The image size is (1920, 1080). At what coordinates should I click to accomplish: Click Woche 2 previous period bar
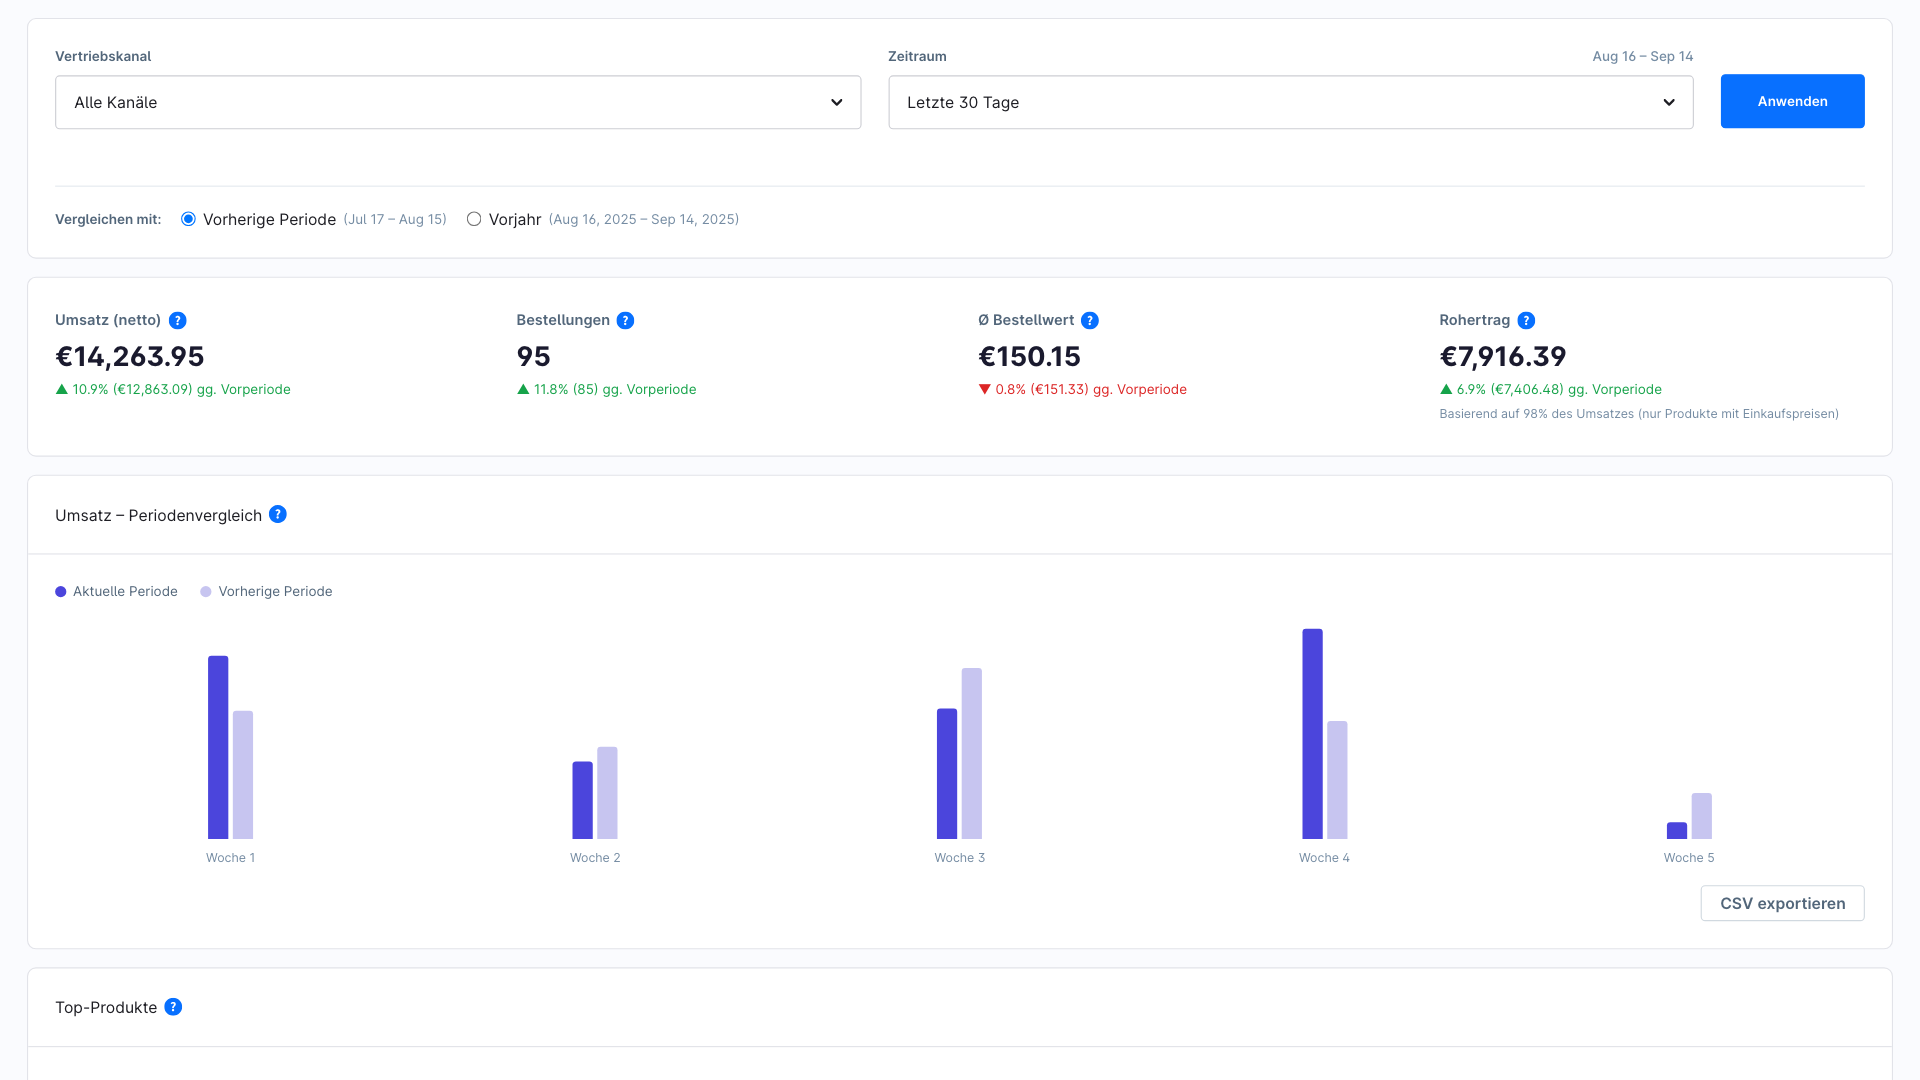click(x=607, y=793)
